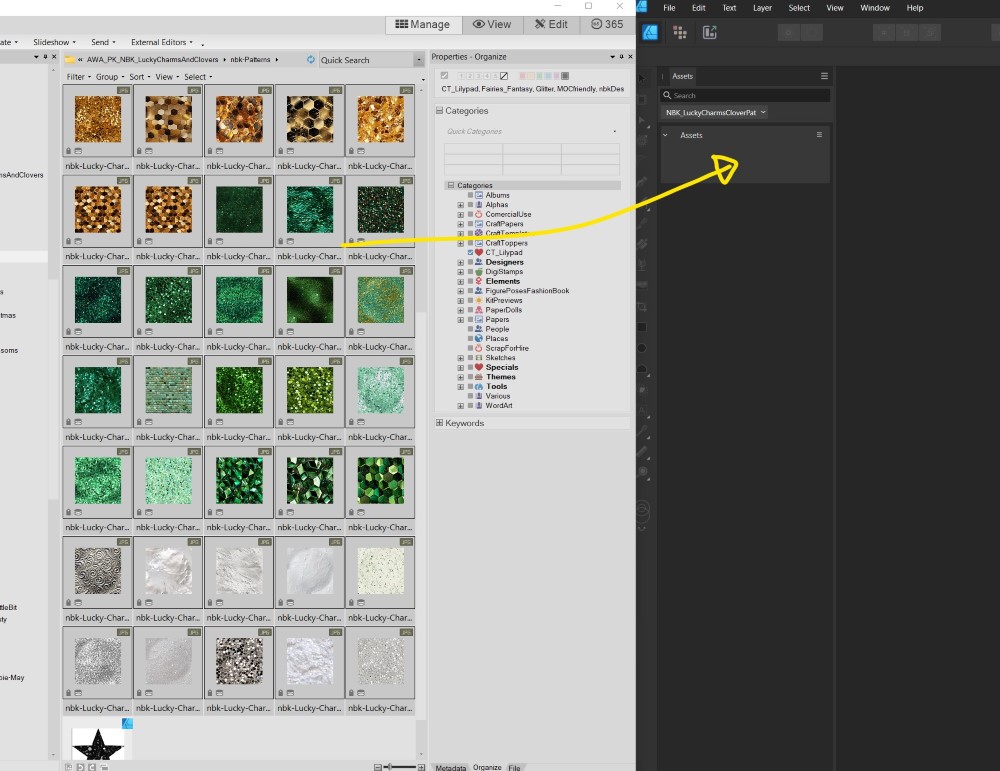
Task: Click the magnifier icon in Assets search
Action: tap(667, 95)
